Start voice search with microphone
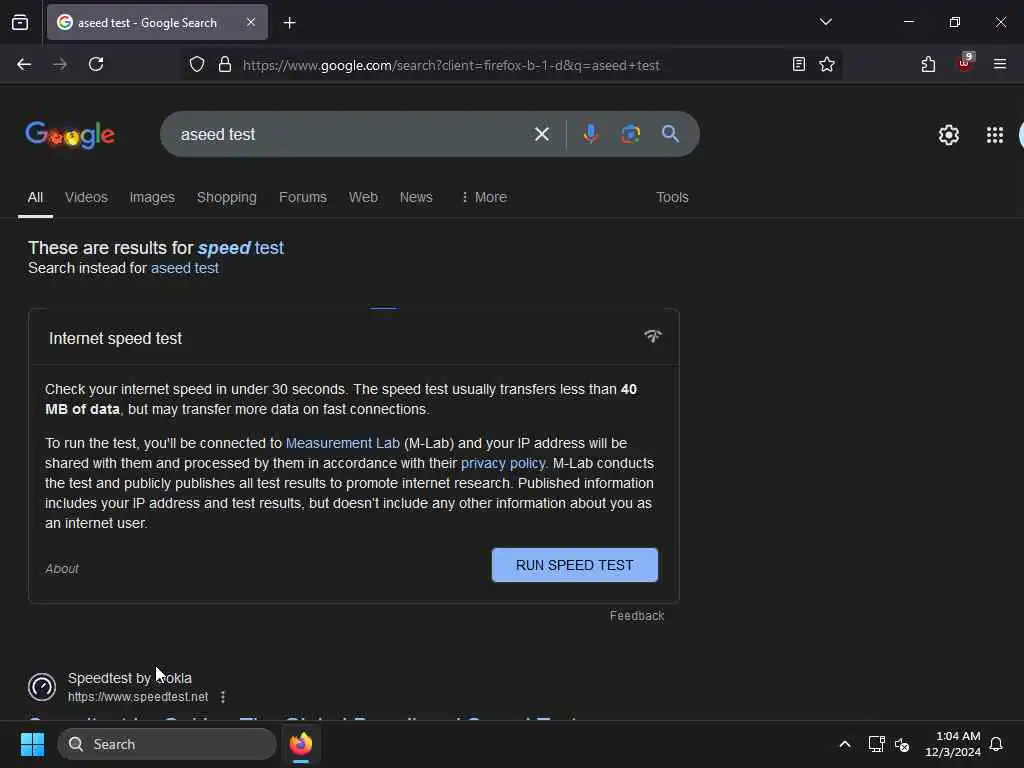Screen dimensions: 1024x768 (590, 134)
